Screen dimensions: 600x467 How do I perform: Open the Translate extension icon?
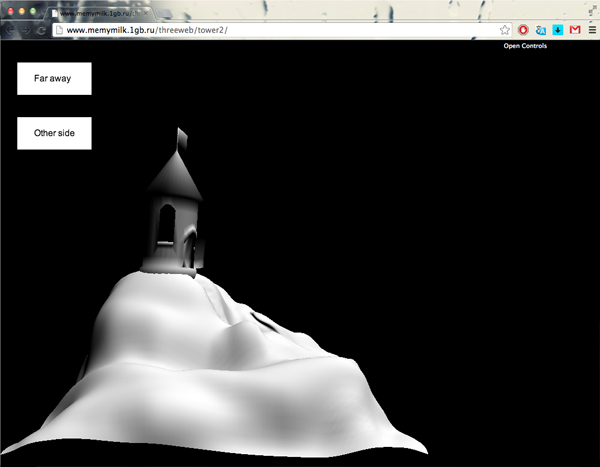click(540, 30)
